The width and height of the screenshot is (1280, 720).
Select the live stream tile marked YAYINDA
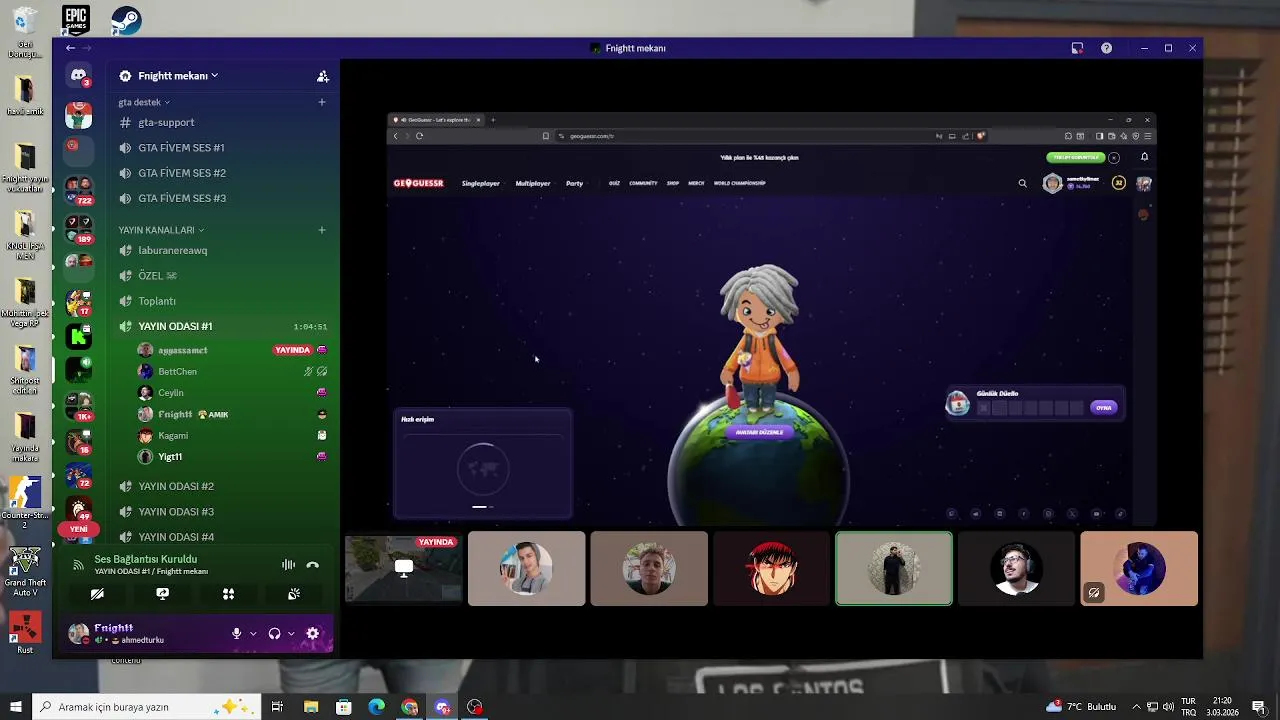(x=404, y=568)
